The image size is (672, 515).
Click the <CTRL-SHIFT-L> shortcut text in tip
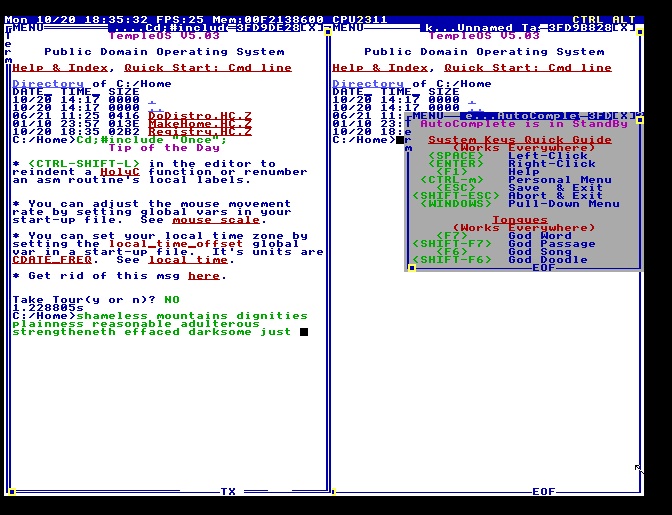pos(84,164)
